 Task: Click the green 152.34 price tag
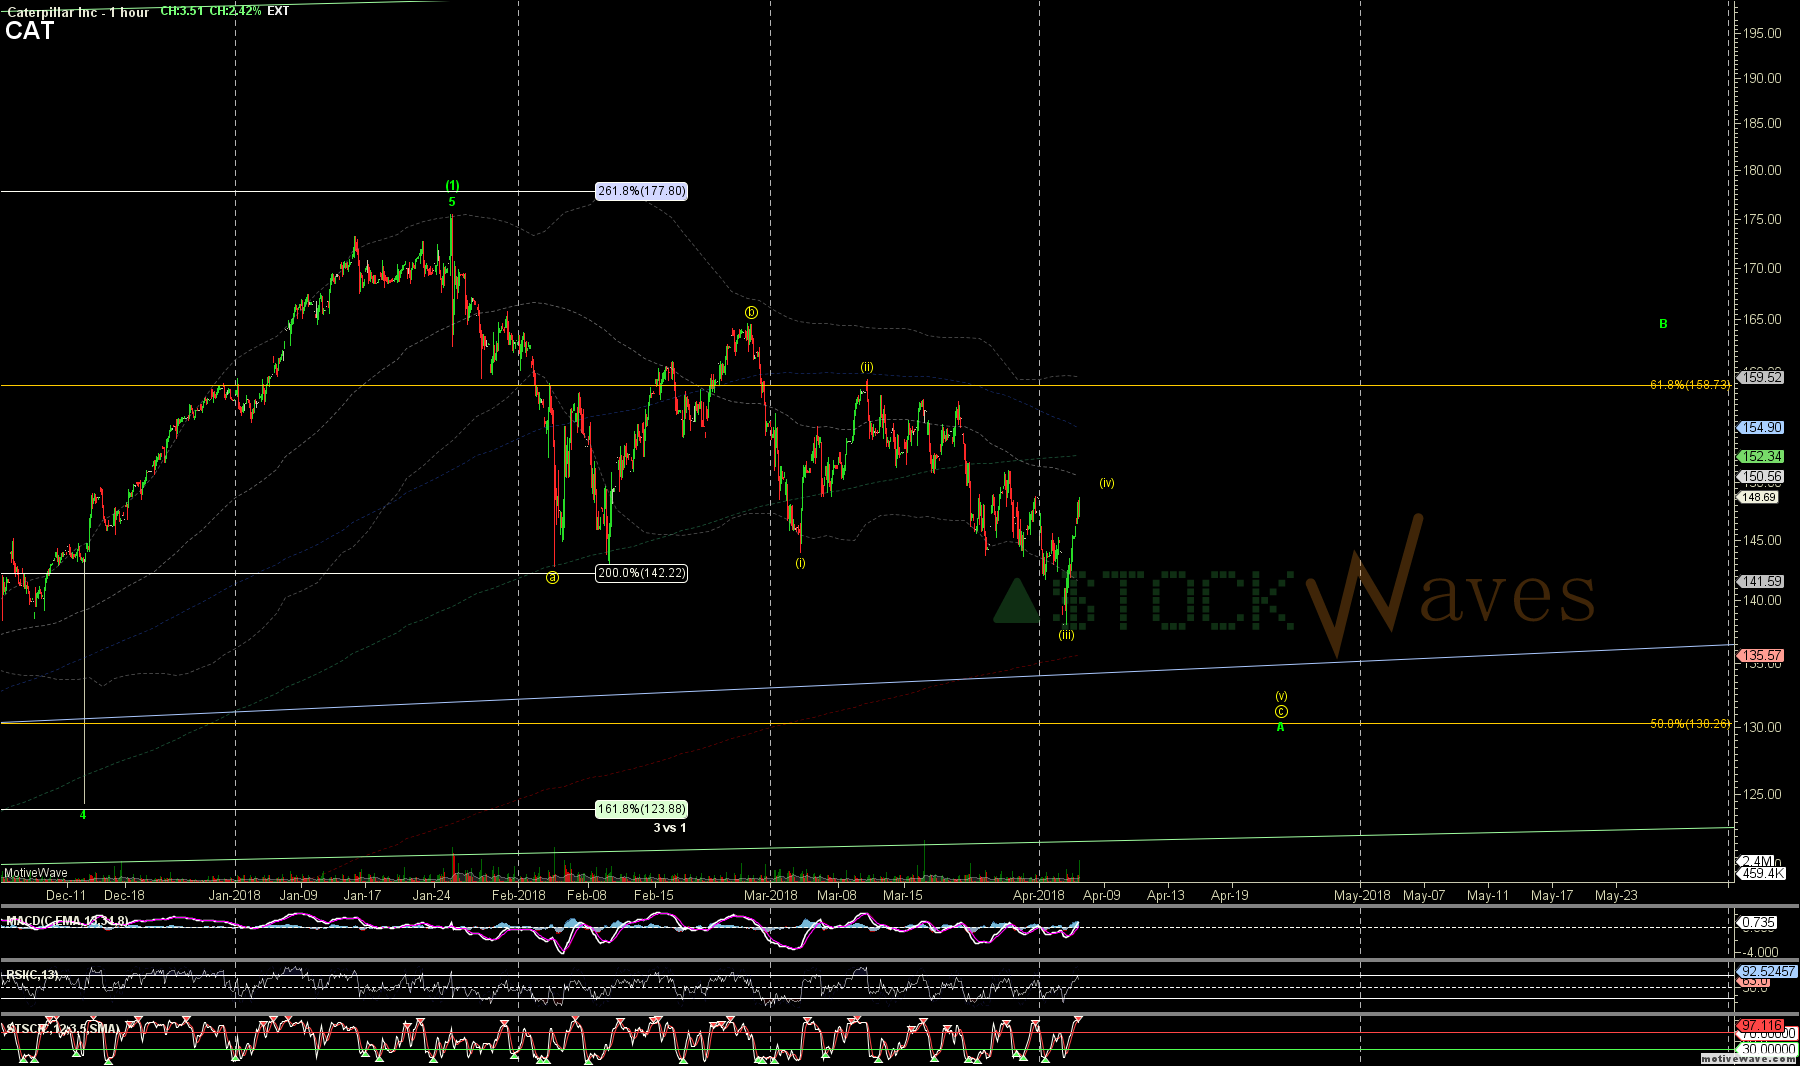[x=1761, y=456]
